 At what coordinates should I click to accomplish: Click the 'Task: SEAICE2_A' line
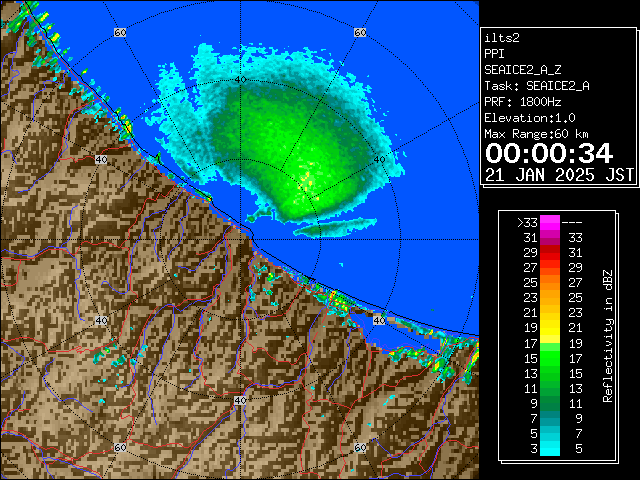point(537,86)
